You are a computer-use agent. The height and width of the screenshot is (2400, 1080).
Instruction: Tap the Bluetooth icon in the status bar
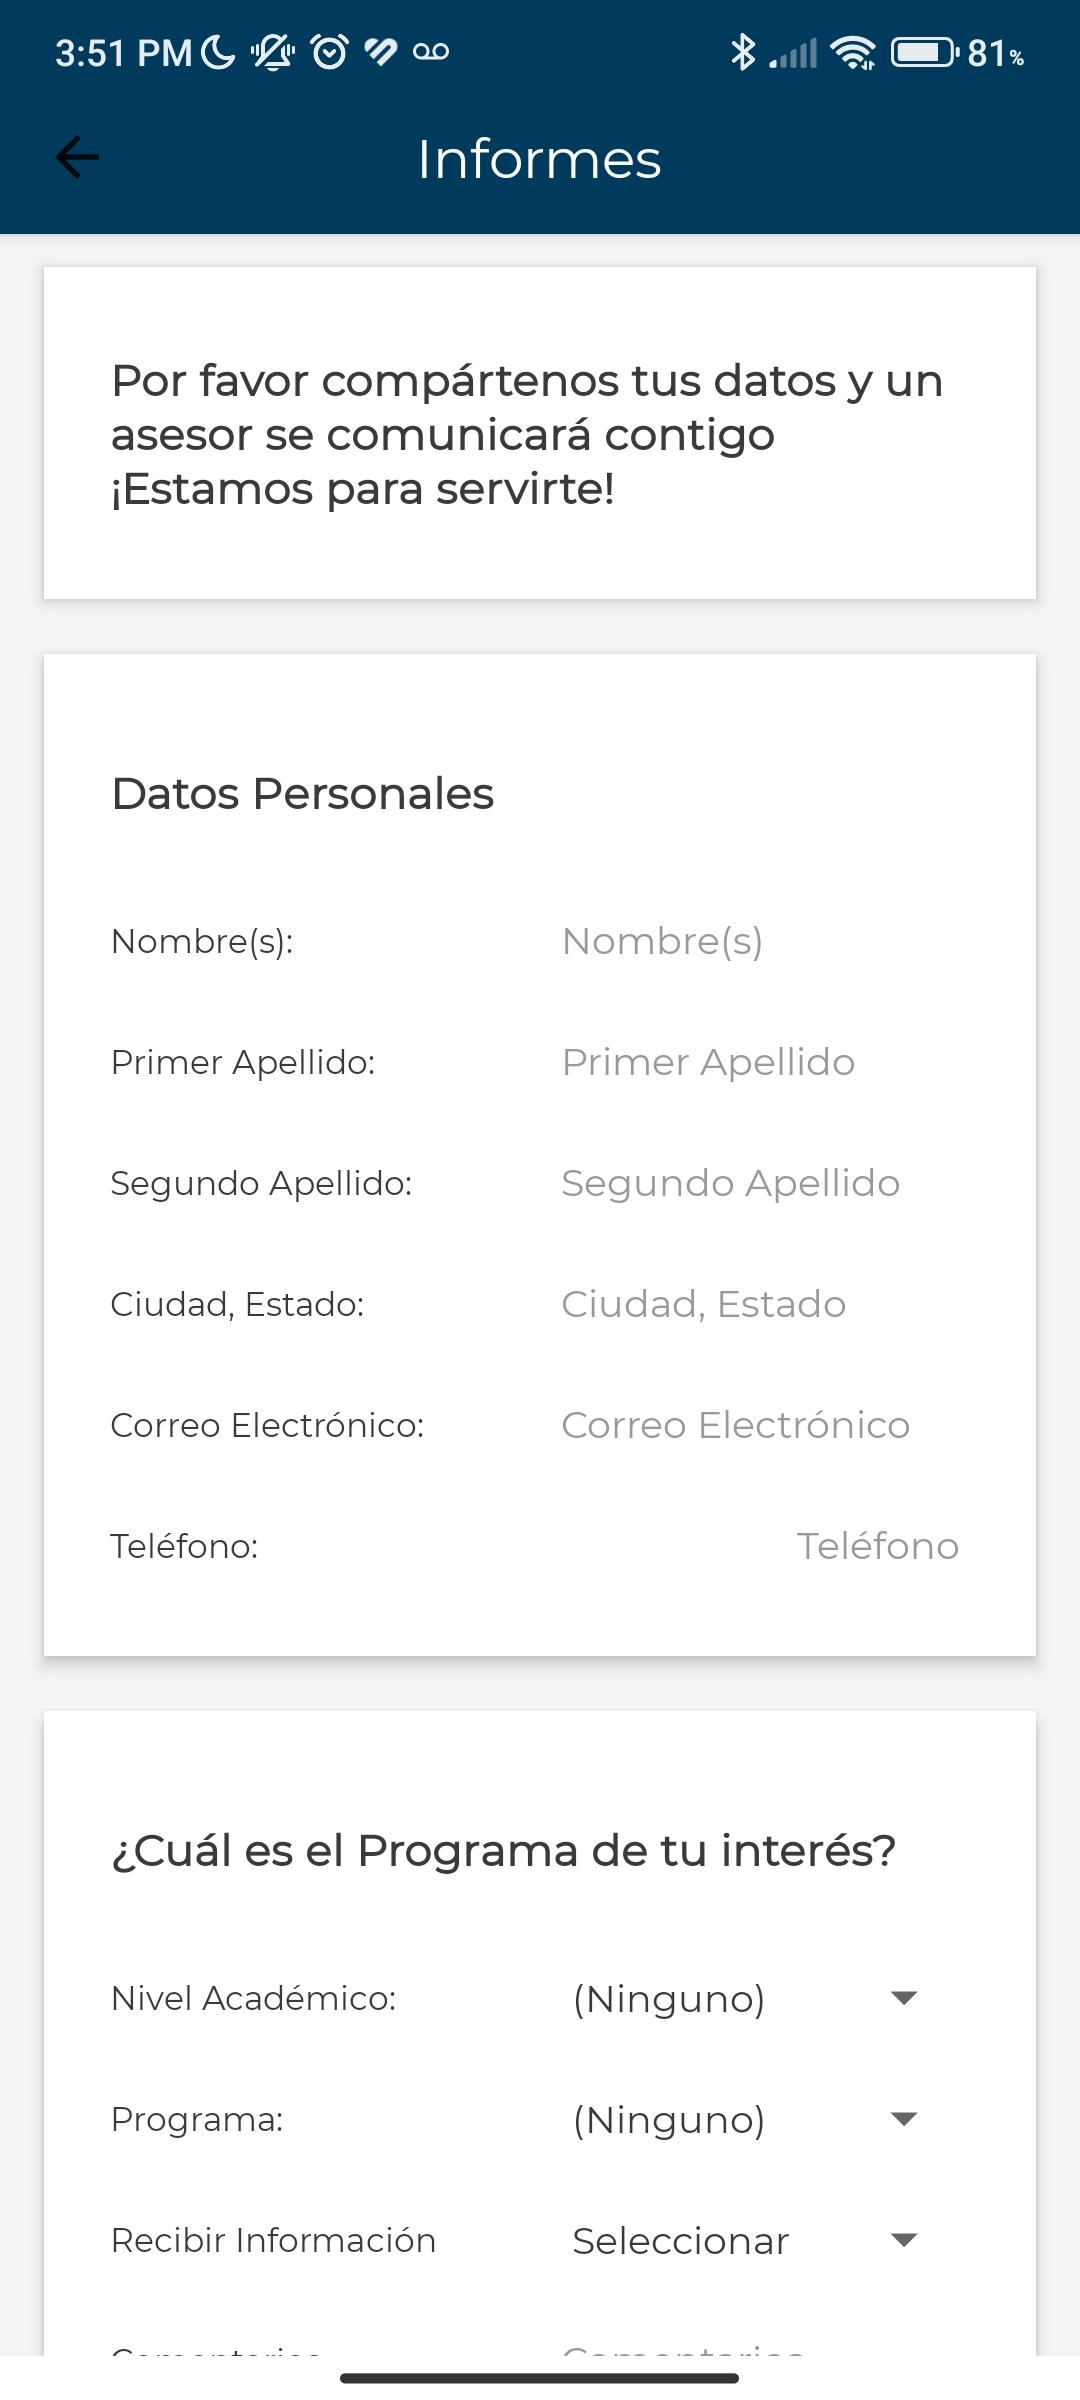[x=742, y=52]
